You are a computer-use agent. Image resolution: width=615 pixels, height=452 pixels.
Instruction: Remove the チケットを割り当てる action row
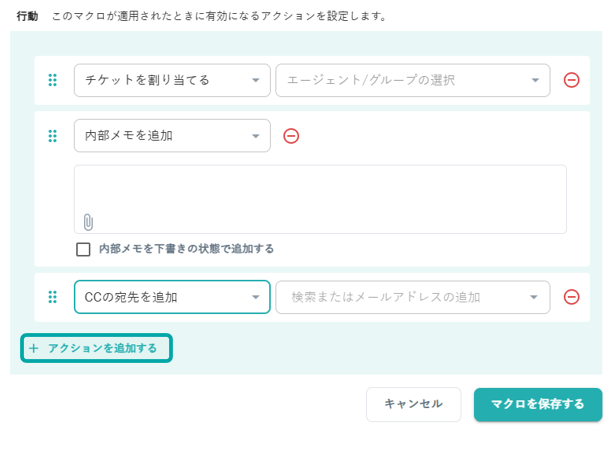click(x=571, y=80)
